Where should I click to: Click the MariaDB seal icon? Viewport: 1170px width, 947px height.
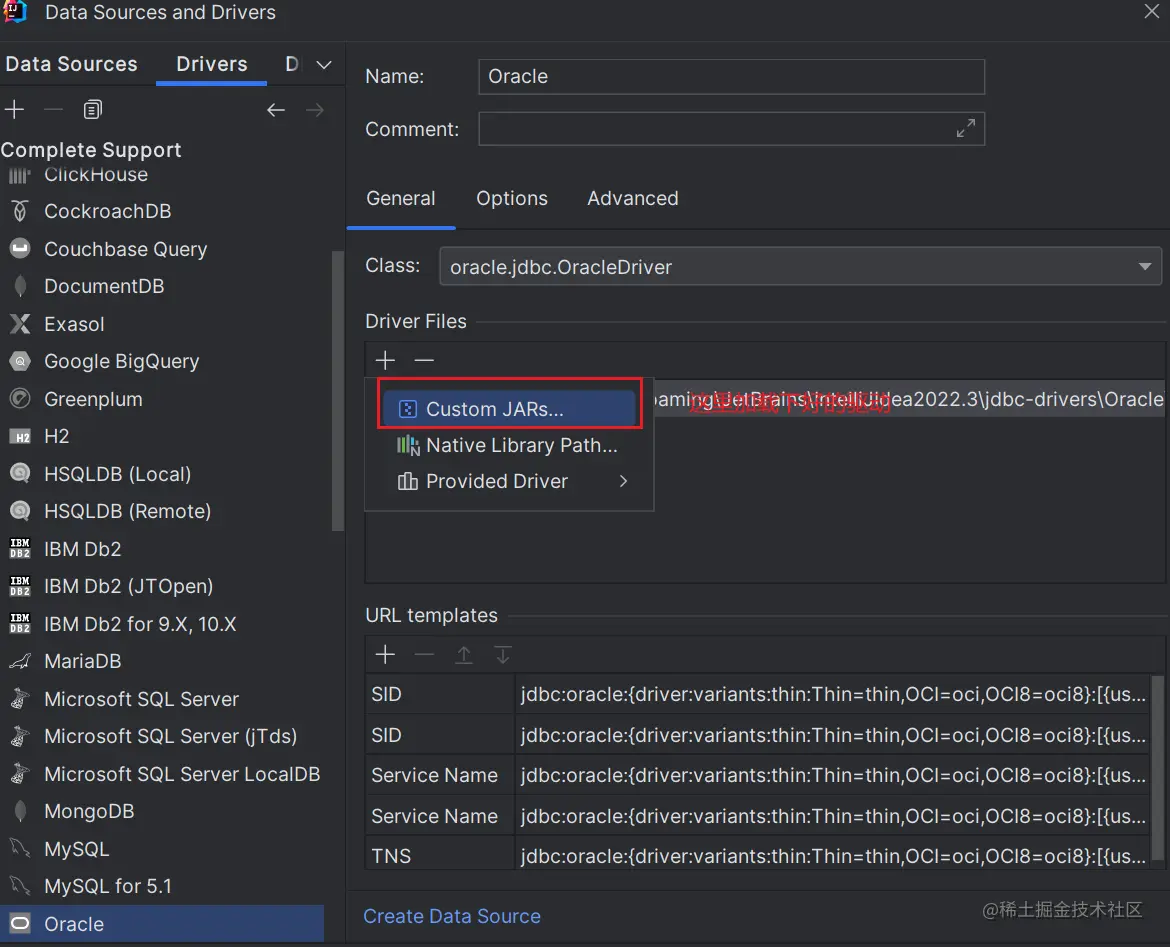coord(20,661)
